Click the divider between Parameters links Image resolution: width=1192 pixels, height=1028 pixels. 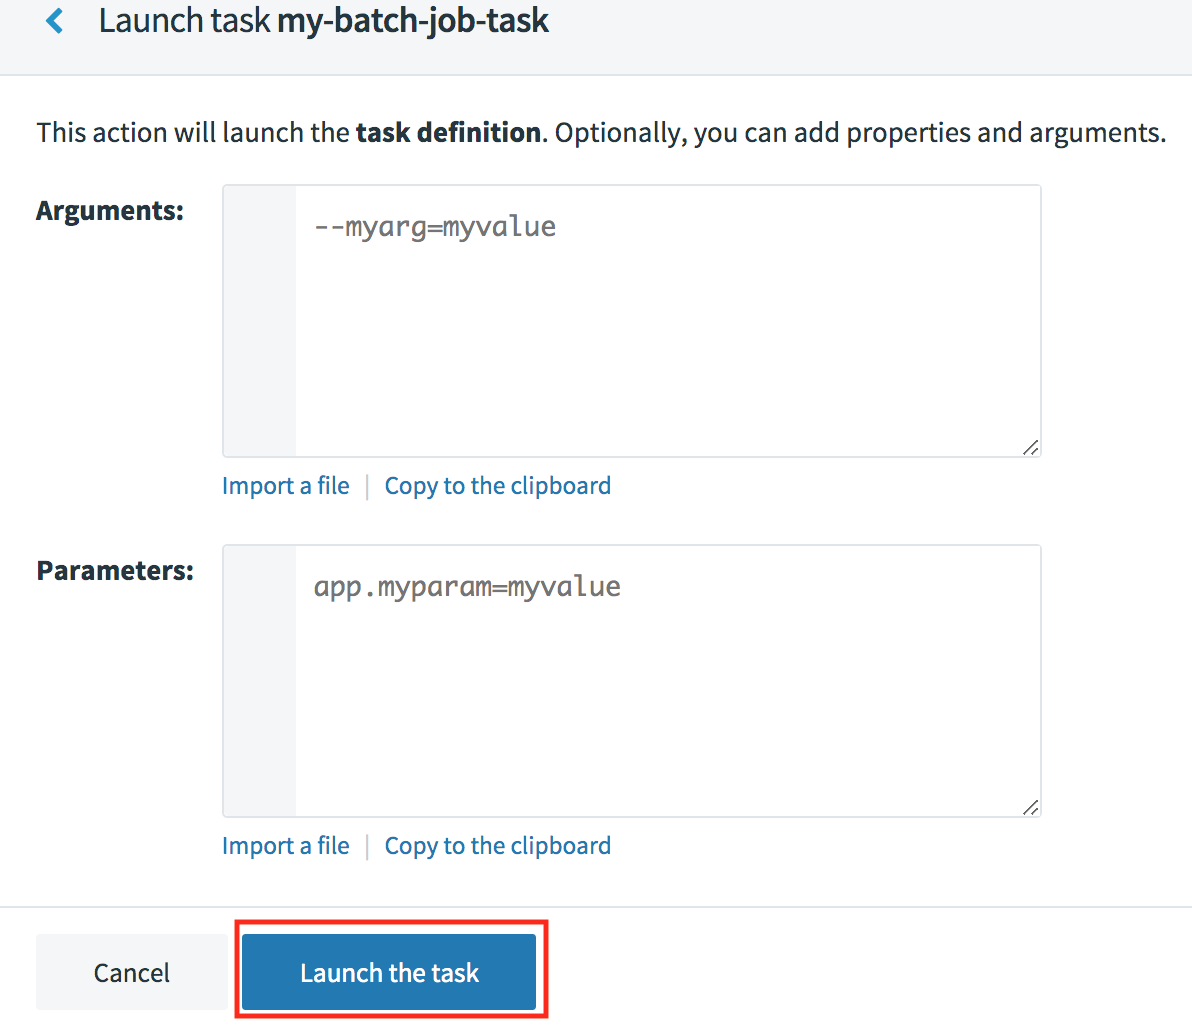[x=367, y=847]
